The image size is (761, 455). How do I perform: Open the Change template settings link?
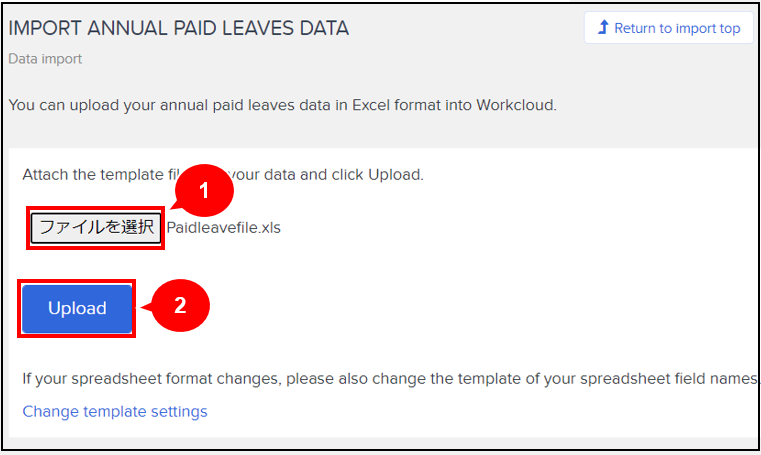[x=115, y=411]
